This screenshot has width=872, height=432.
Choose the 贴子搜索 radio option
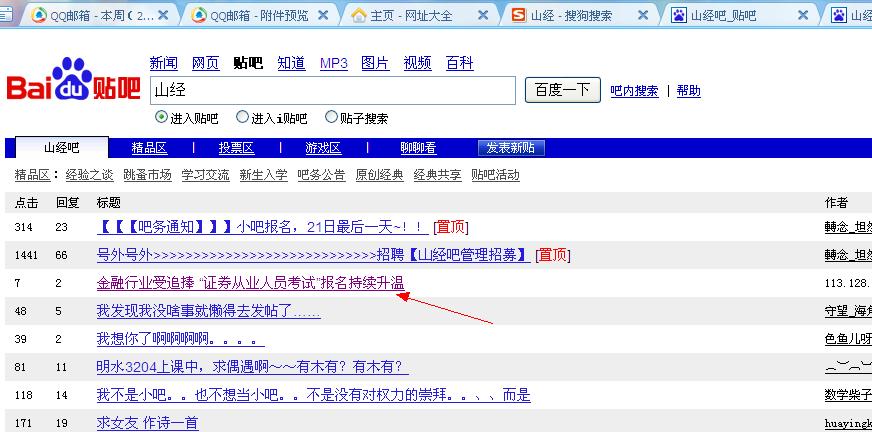(331, 118)
